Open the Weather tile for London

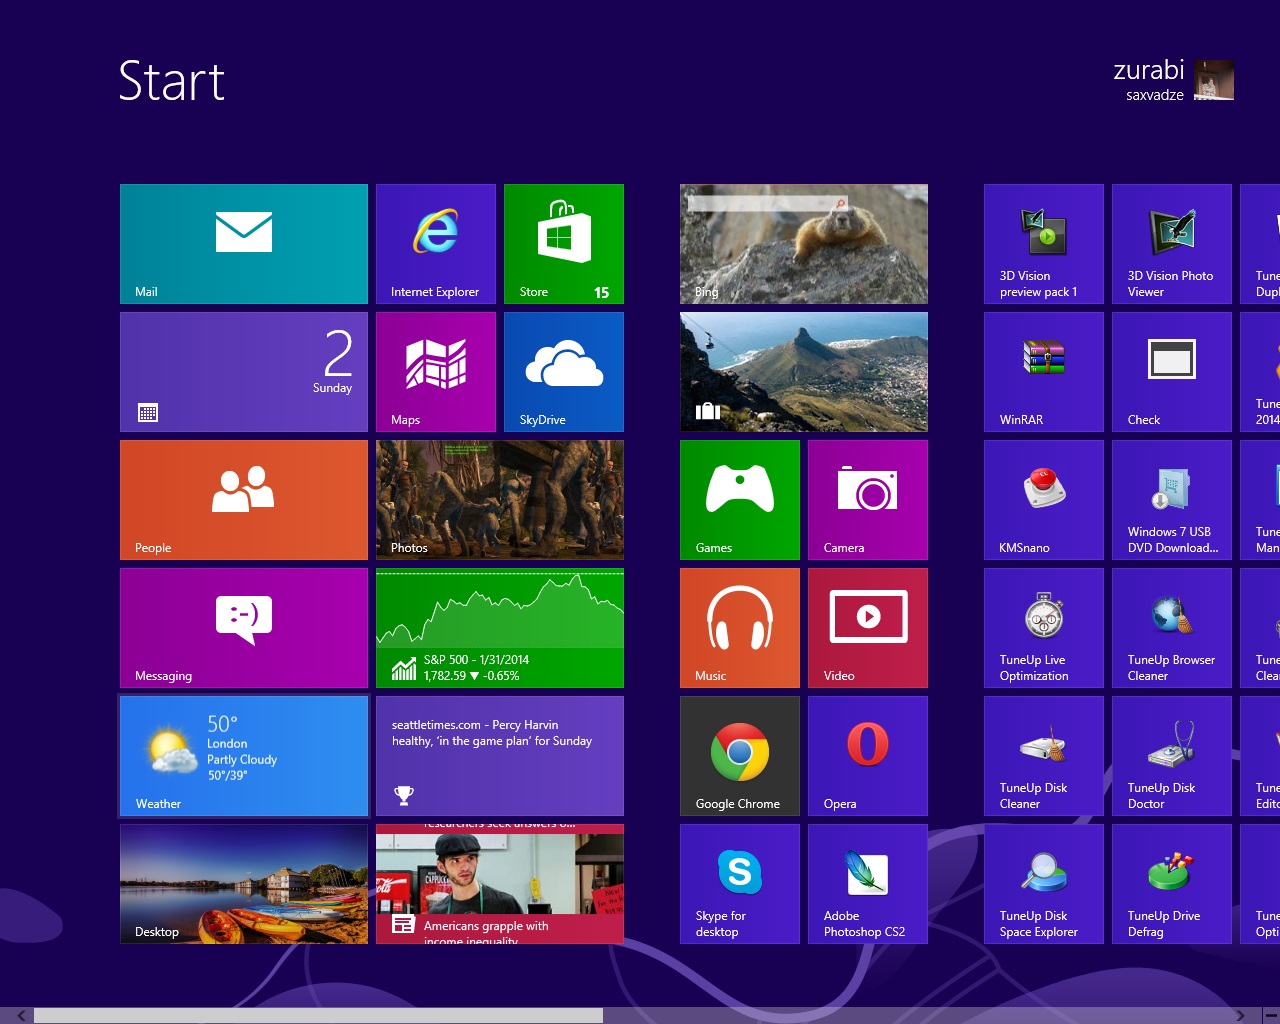[244, 756]
